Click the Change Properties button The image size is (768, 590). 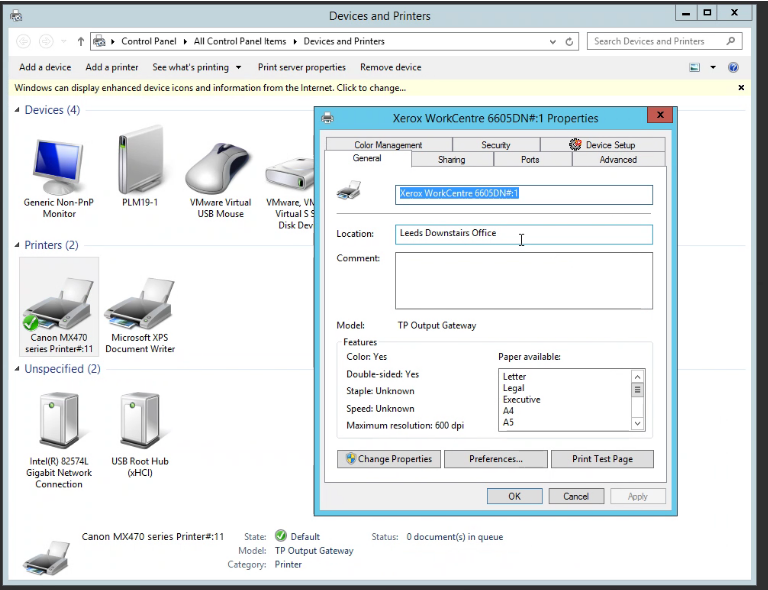point(389,459)
